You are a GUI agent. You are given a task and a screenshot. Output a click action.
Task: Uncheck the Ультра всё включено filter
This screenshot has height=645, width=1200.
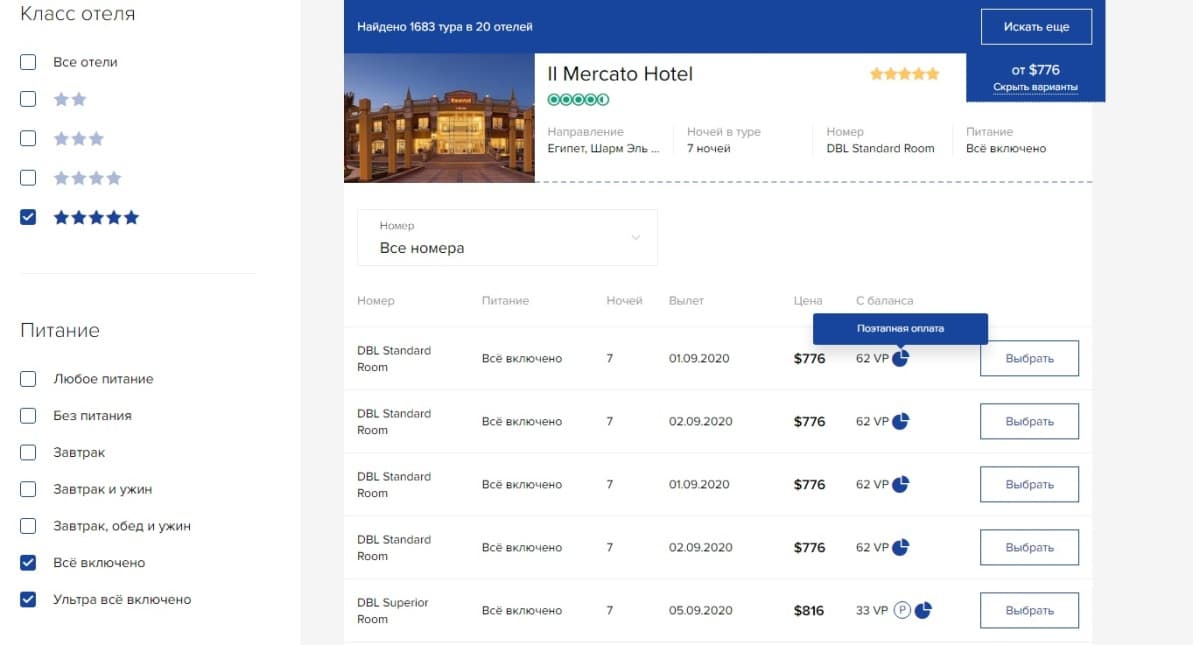(28, 600)
